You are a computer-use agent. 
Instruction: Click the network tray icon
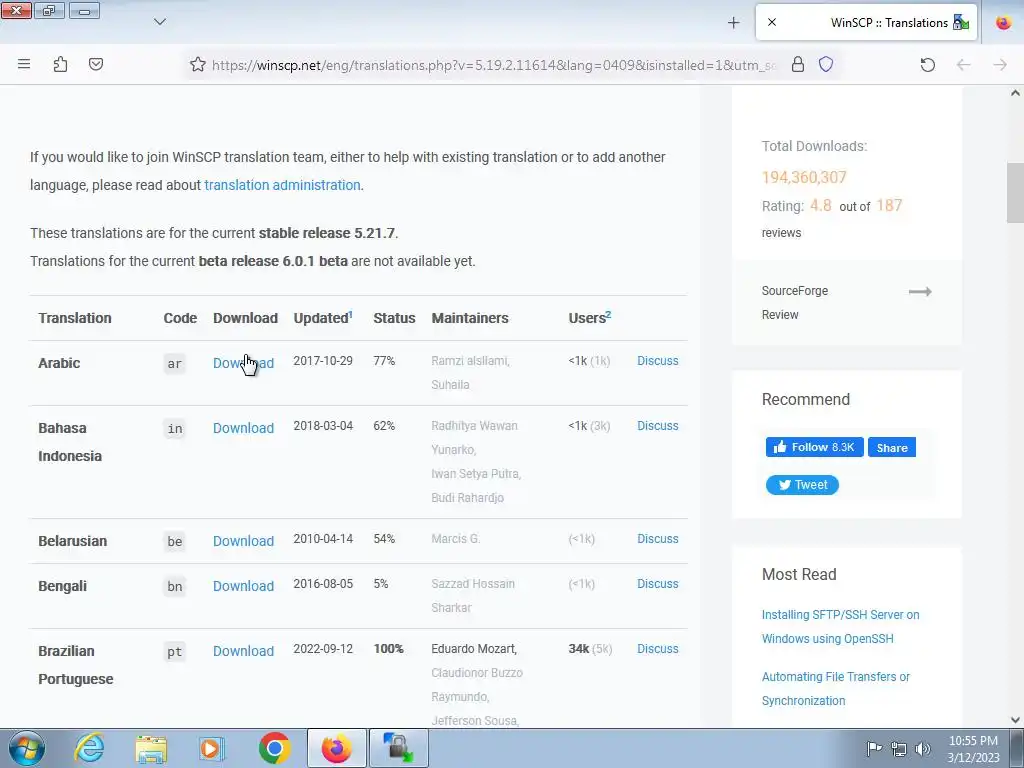pos(899,748)
